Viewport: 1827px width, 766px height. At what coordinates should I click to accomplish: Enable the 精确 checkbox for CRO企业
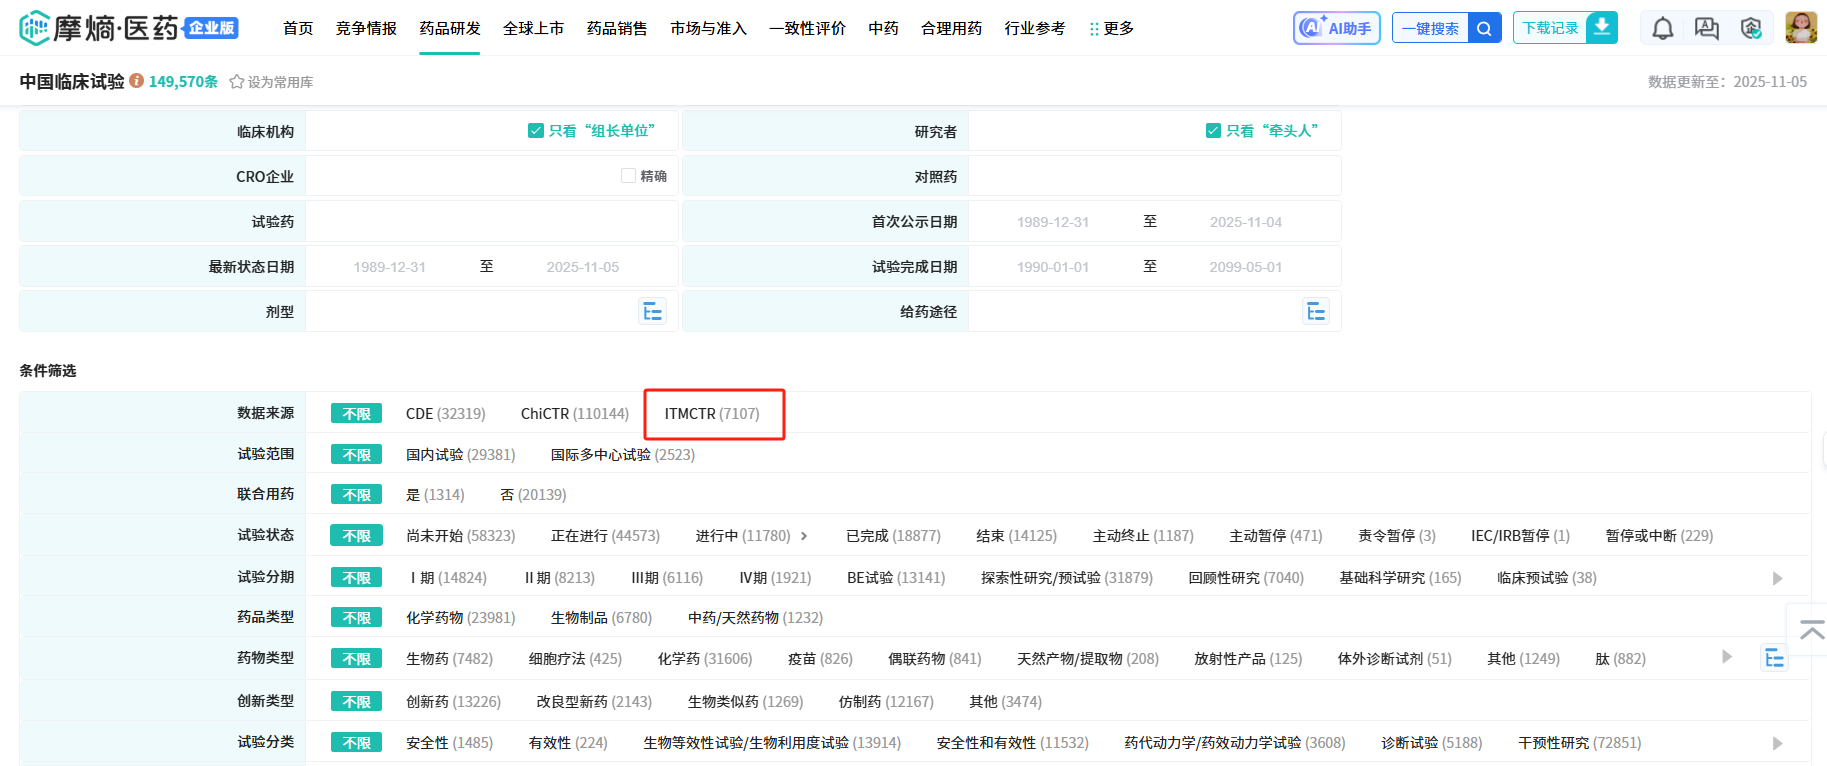(x=628, y=176)
